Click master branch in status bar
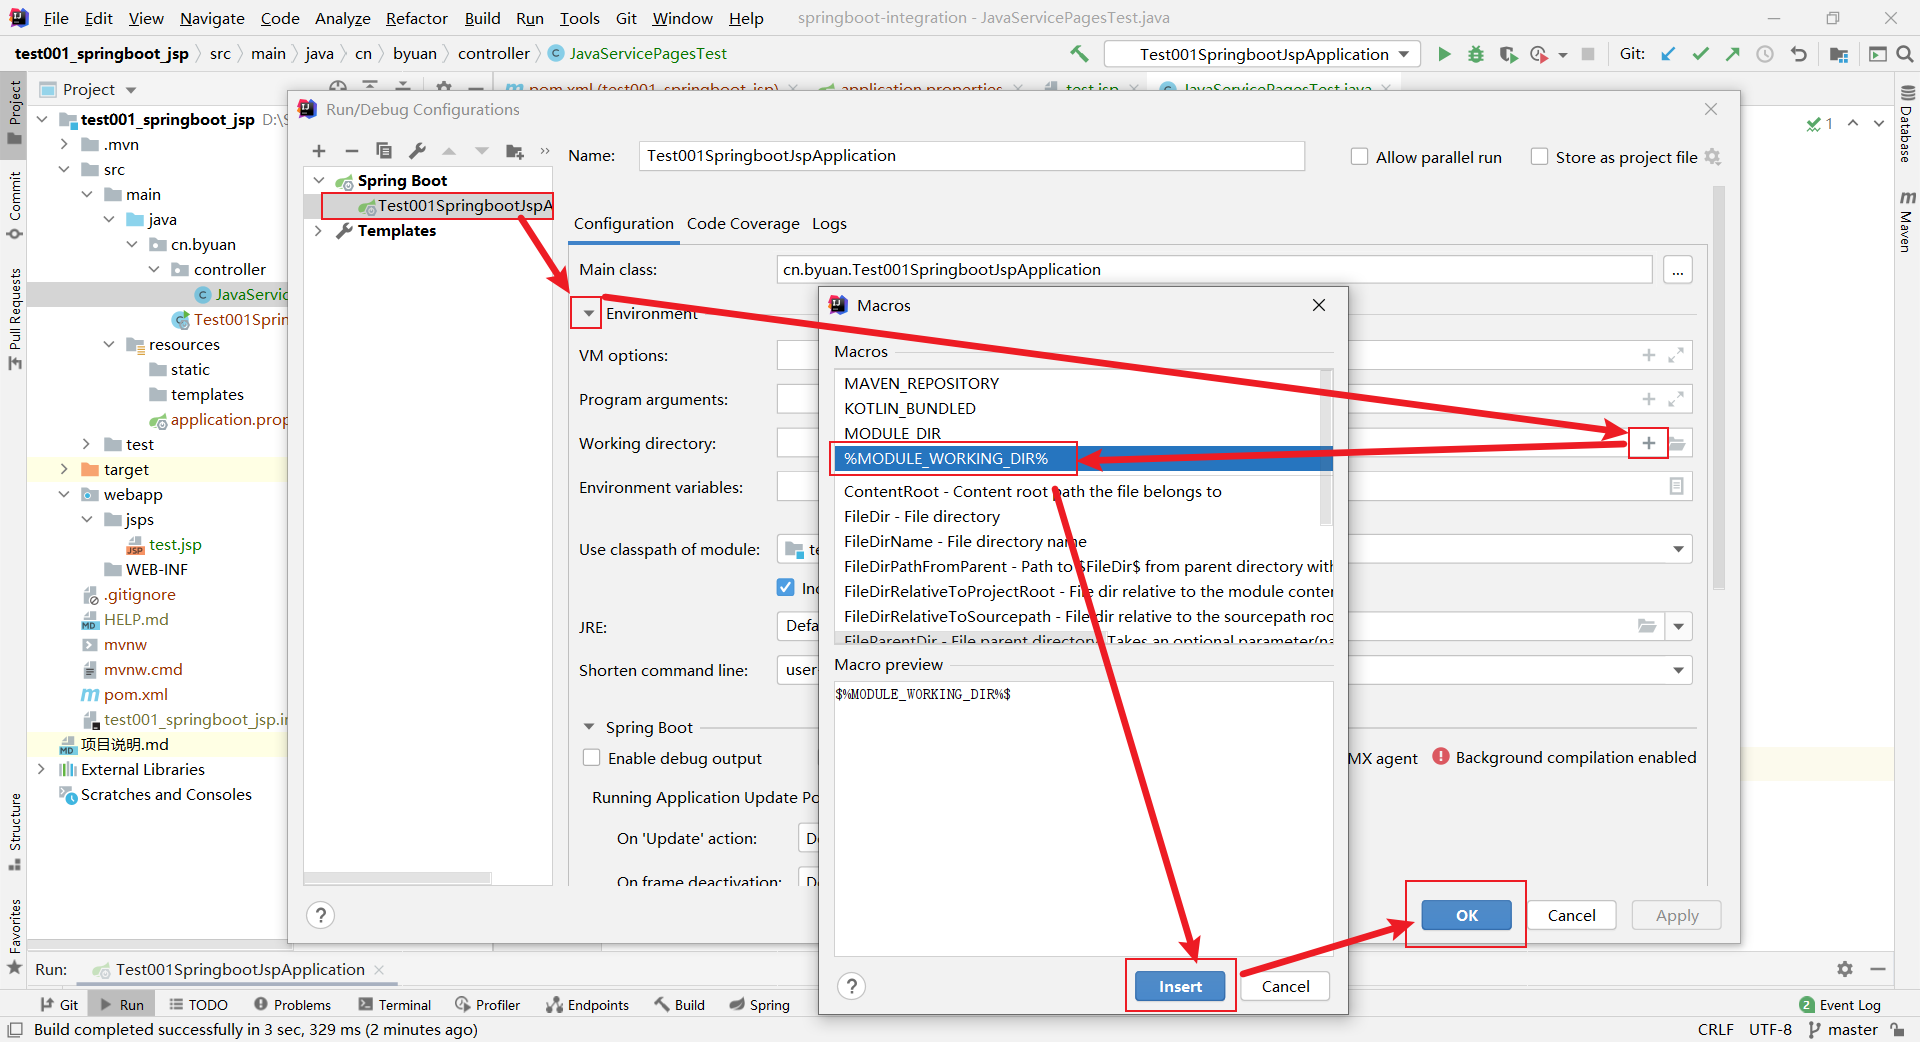Viewport: 1920px width, 1042px height. [x=1843, y=1029]
